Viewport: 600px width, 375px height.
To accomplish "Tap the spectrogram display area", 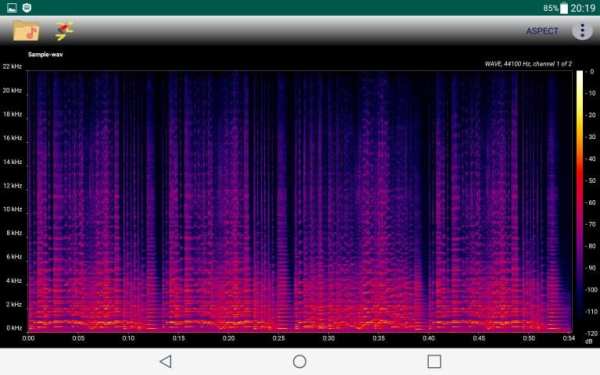I will click(300, 201).
